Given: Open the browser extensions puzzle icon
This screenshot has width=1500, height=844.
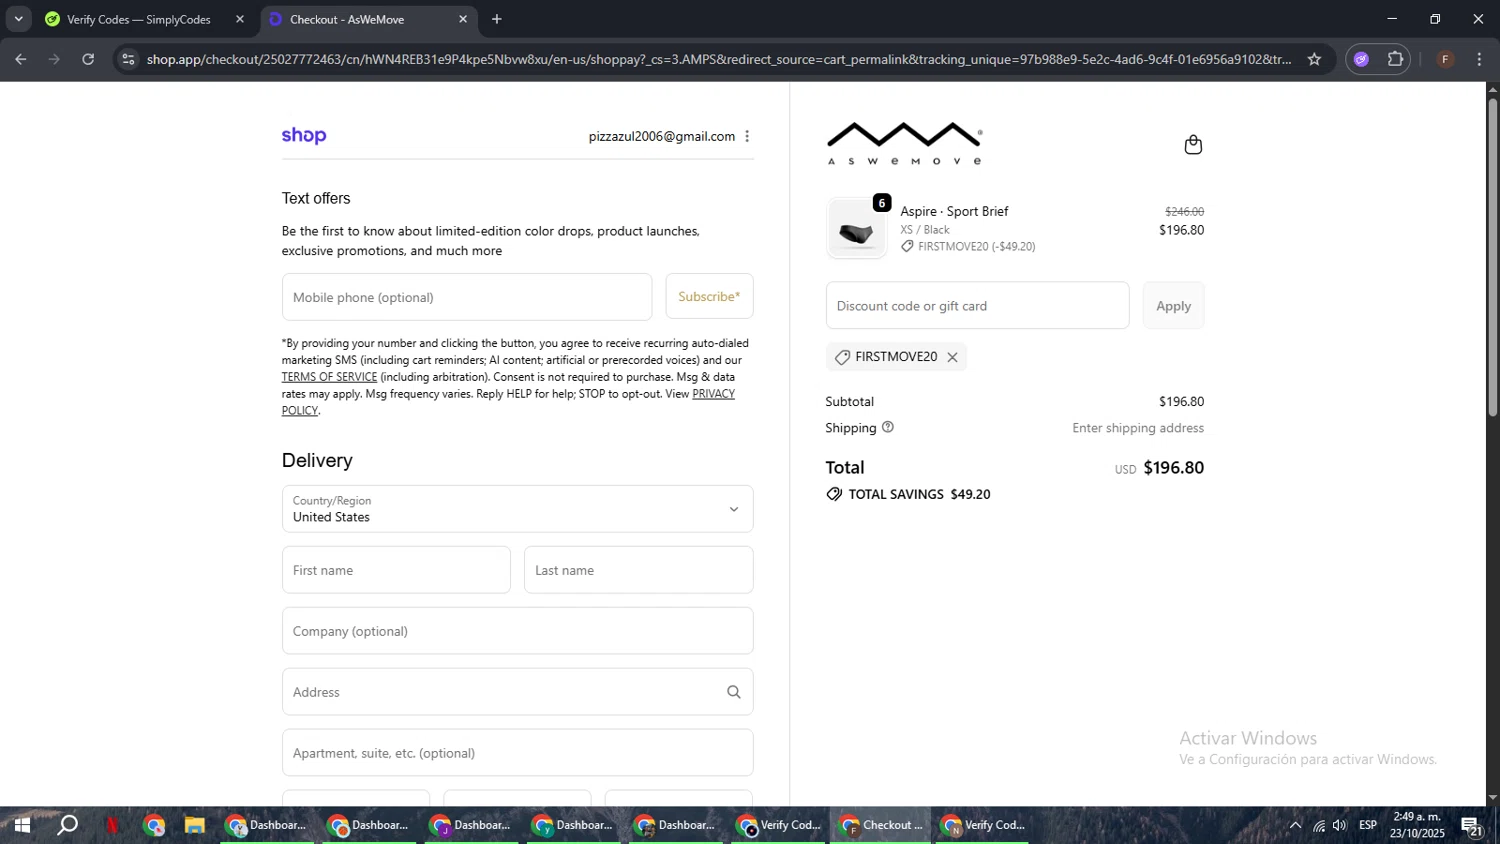Looking at the screenshot, I should 1396,59.
